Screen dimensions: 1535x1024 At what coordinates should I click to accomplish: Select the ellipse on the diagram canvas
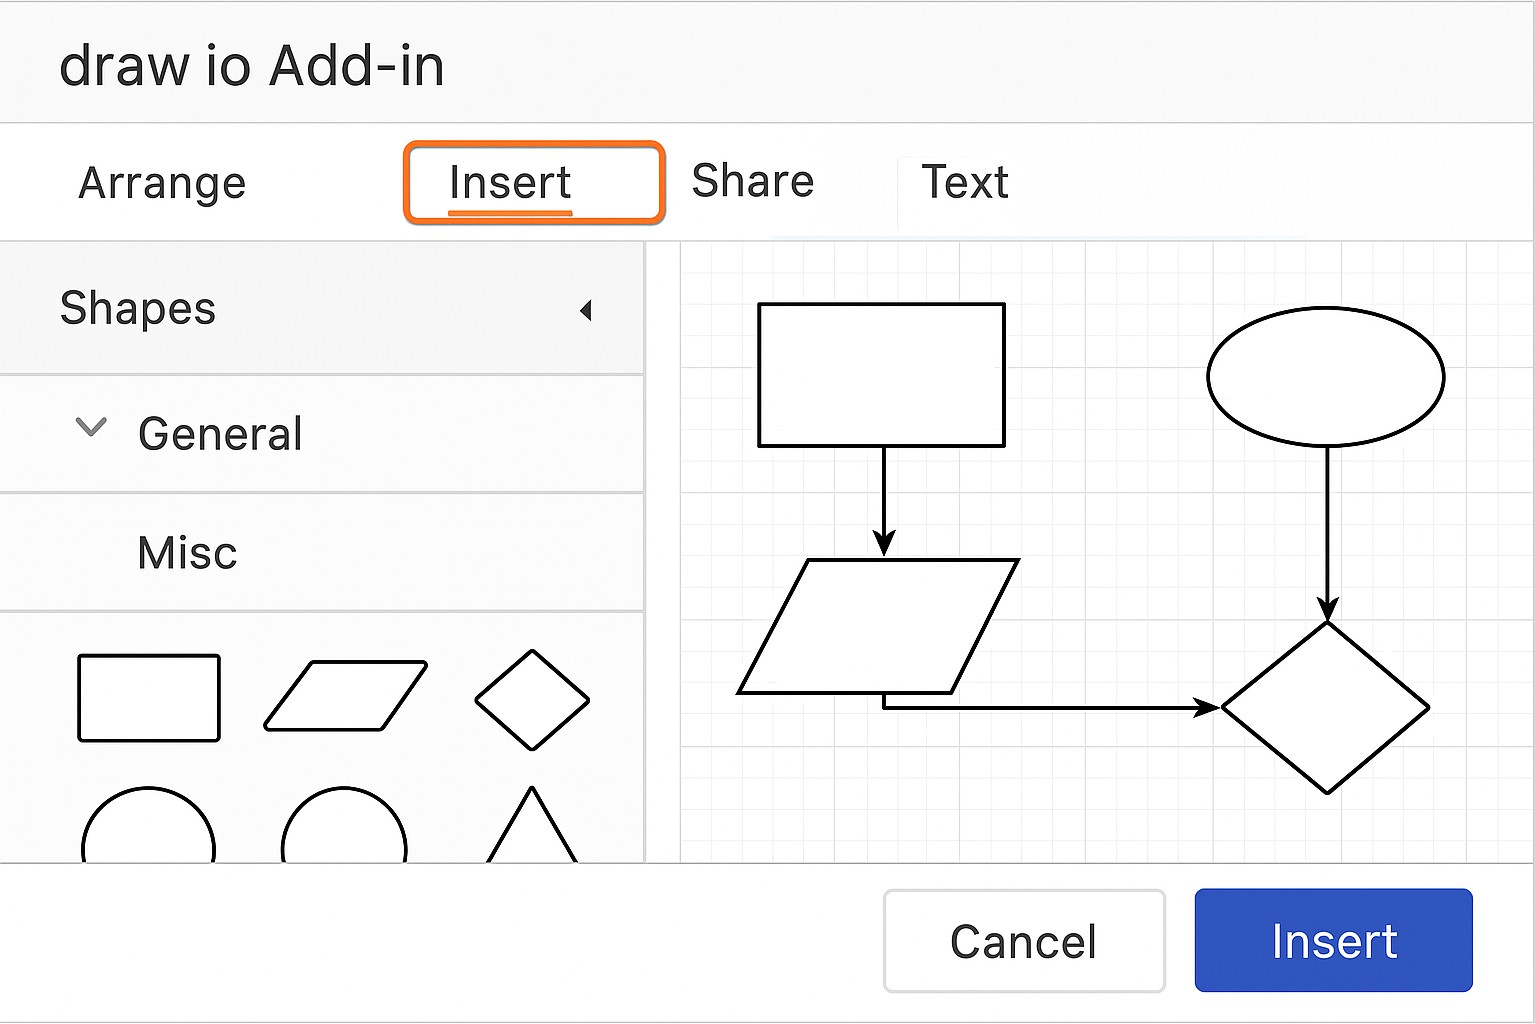click(x=1325, y=377)
